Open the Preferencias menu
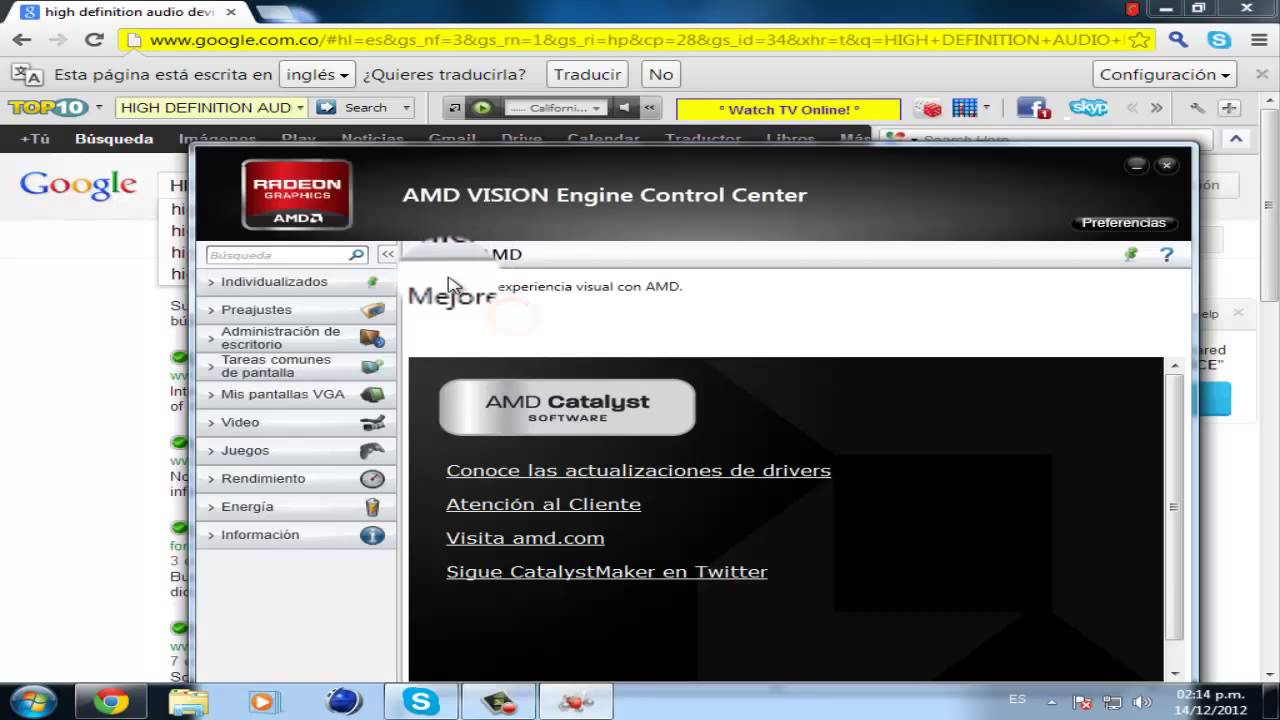This screenshot has height=720, width=1280. pos(1124,223)
